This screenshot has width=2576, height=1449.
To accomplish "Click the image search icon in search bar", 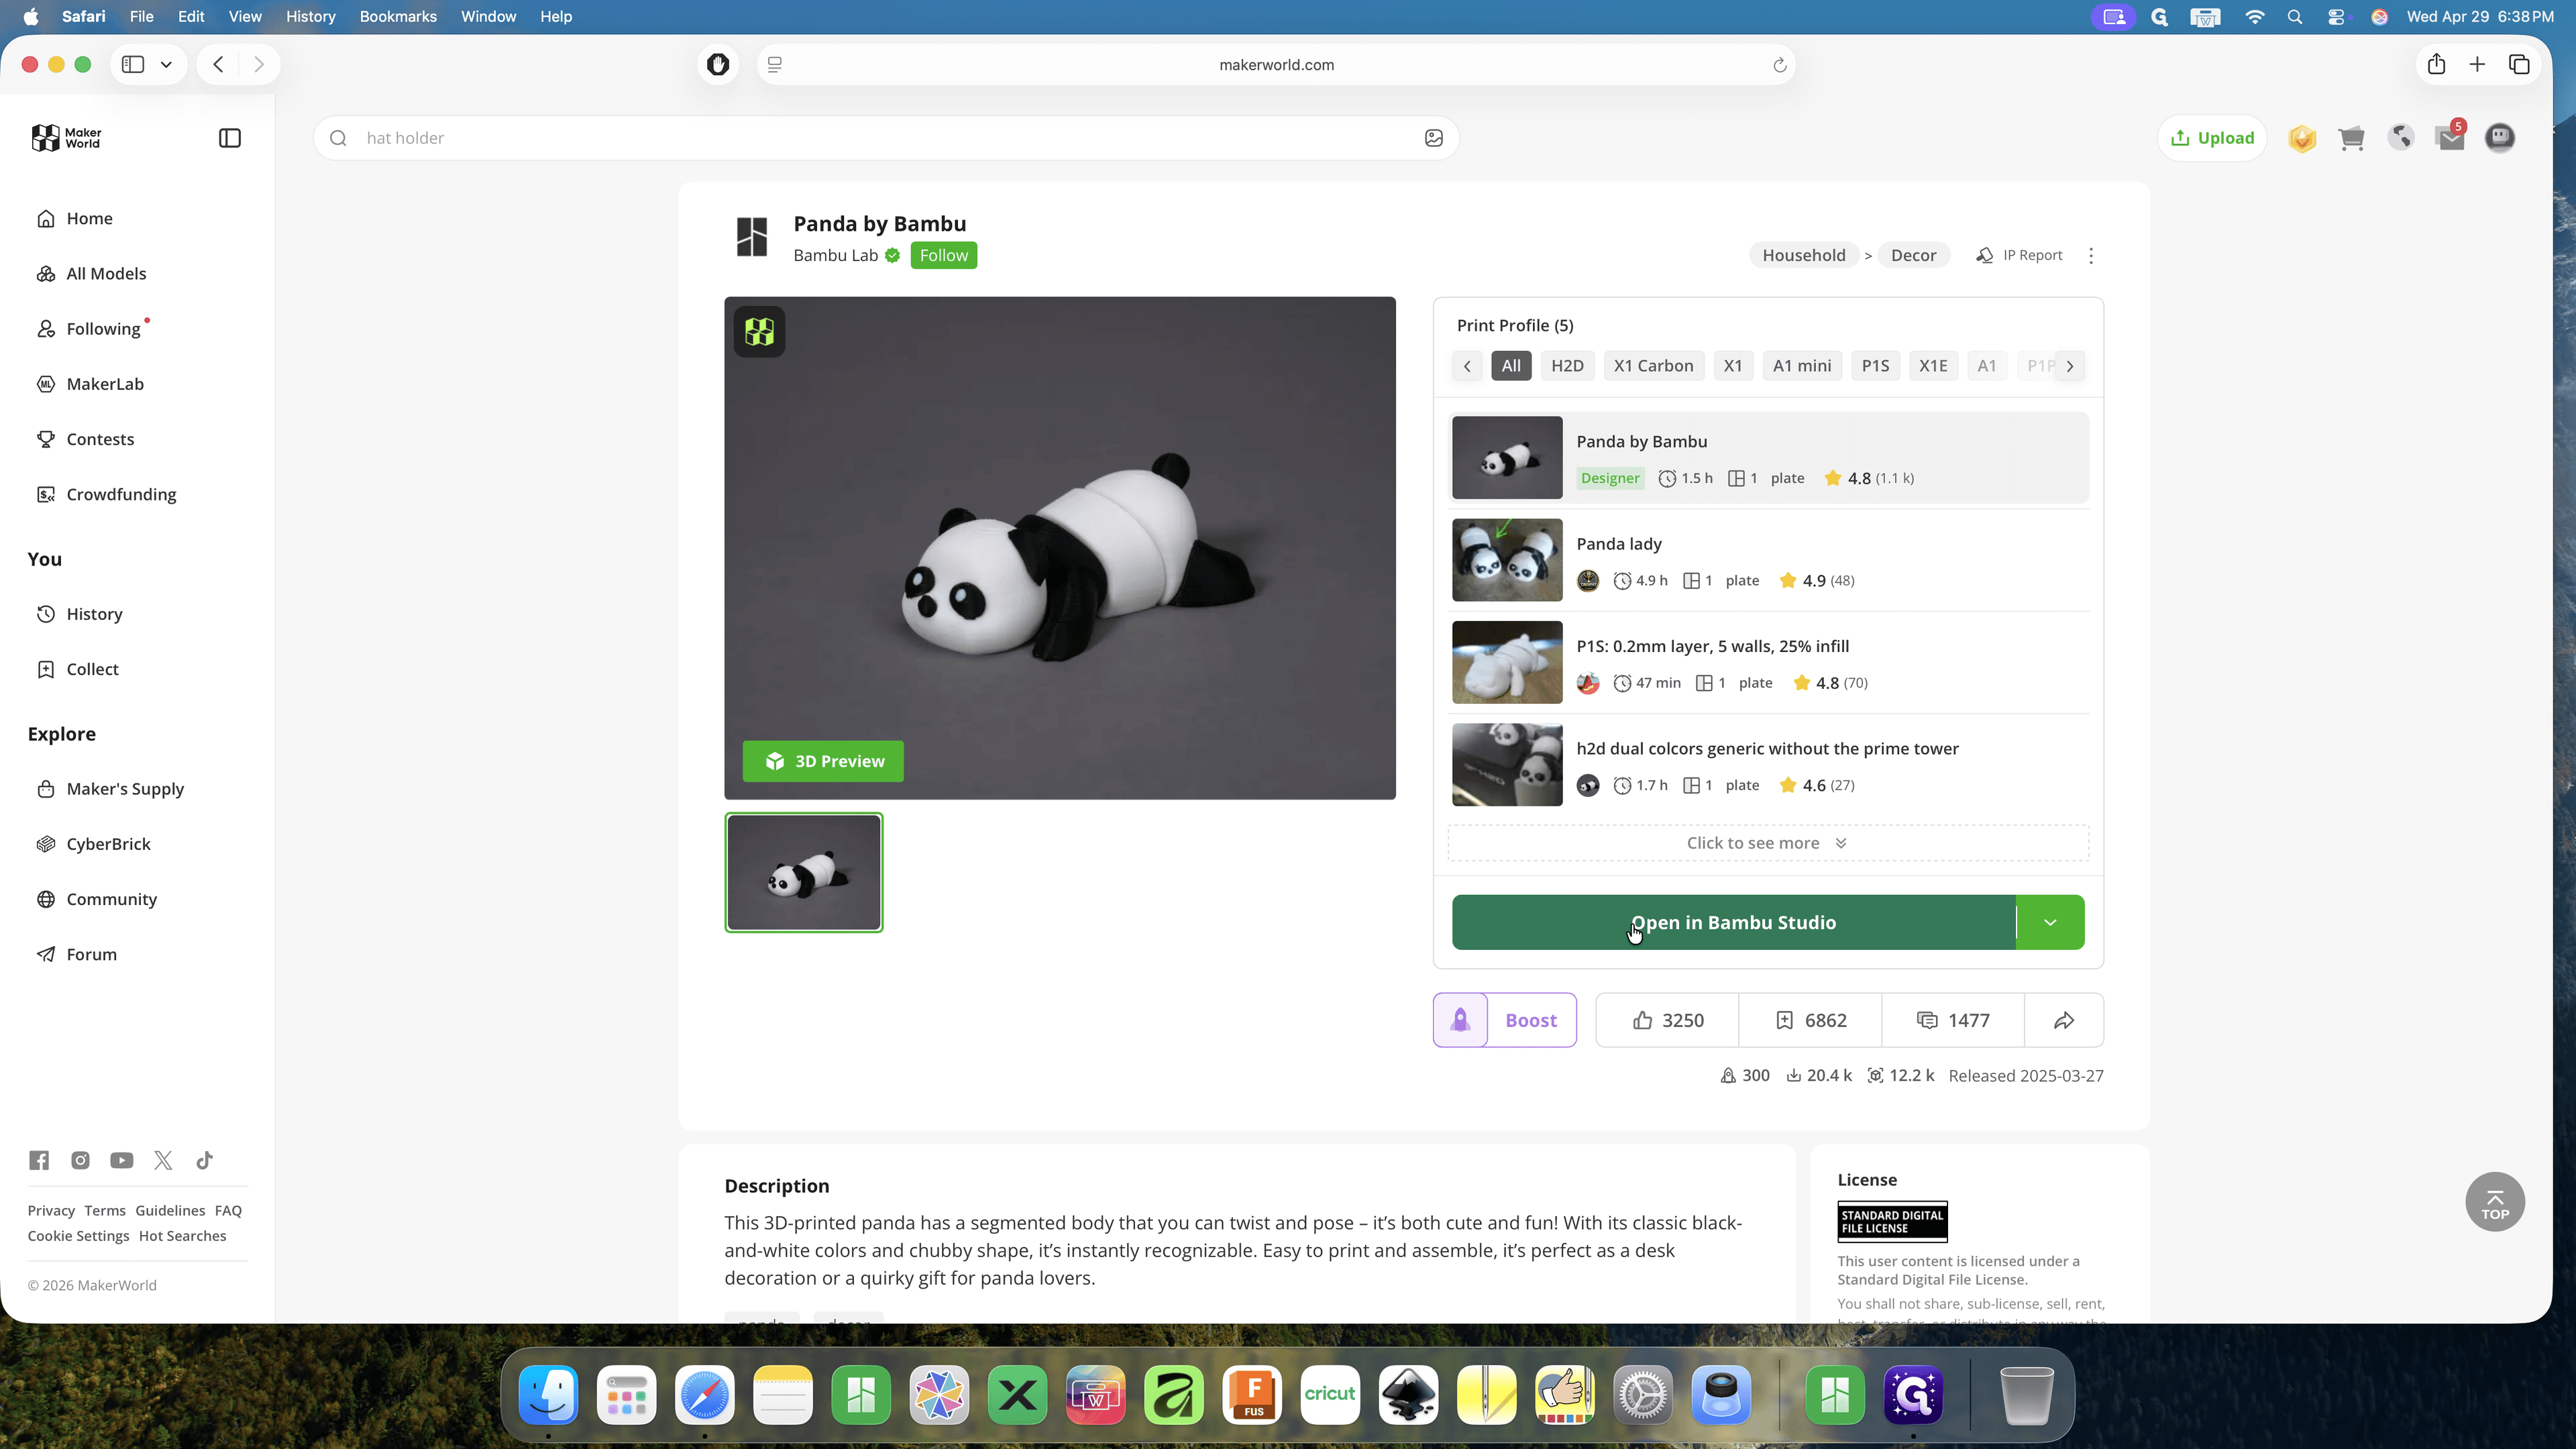I will 1433,138.
